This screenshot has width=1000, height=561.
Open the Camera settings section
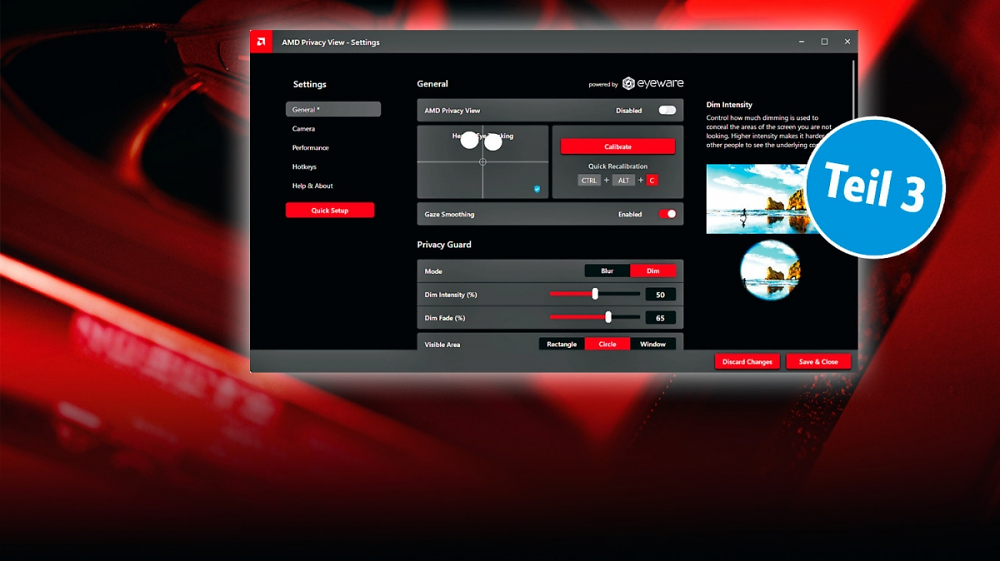click(x=304, y=129)
